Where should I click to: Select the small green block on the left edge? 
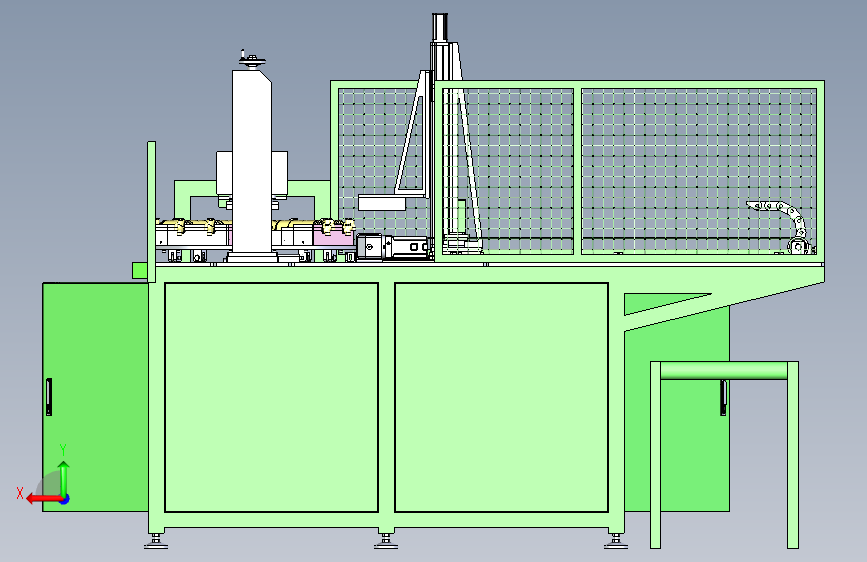[139, 270]
